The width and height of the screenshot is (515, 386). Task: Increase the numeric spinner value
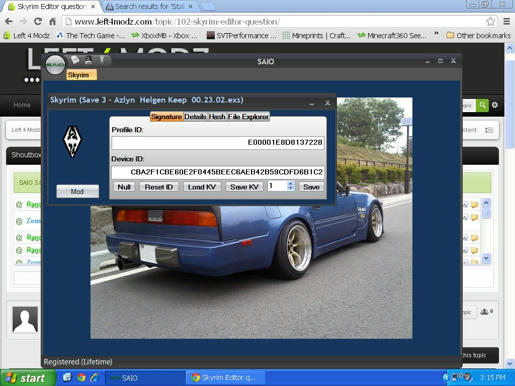click(290, 184)
